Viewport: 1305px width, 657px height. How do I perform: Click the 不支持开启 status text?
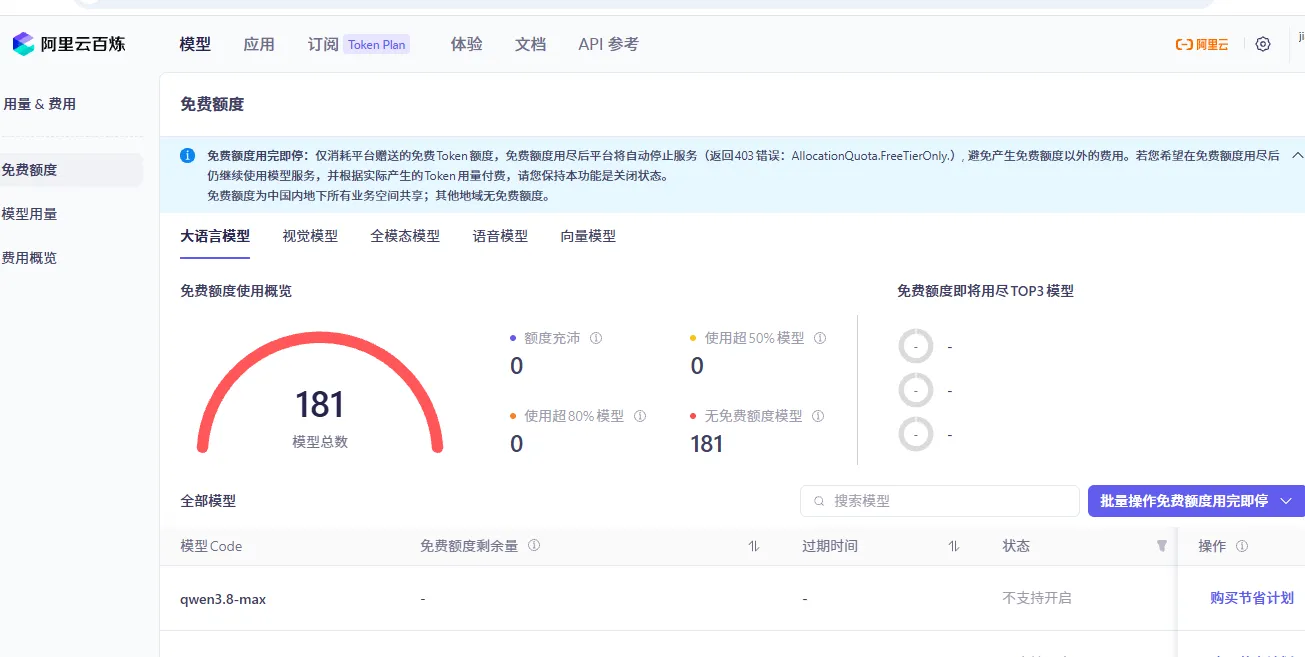(x=1037, y=598)
